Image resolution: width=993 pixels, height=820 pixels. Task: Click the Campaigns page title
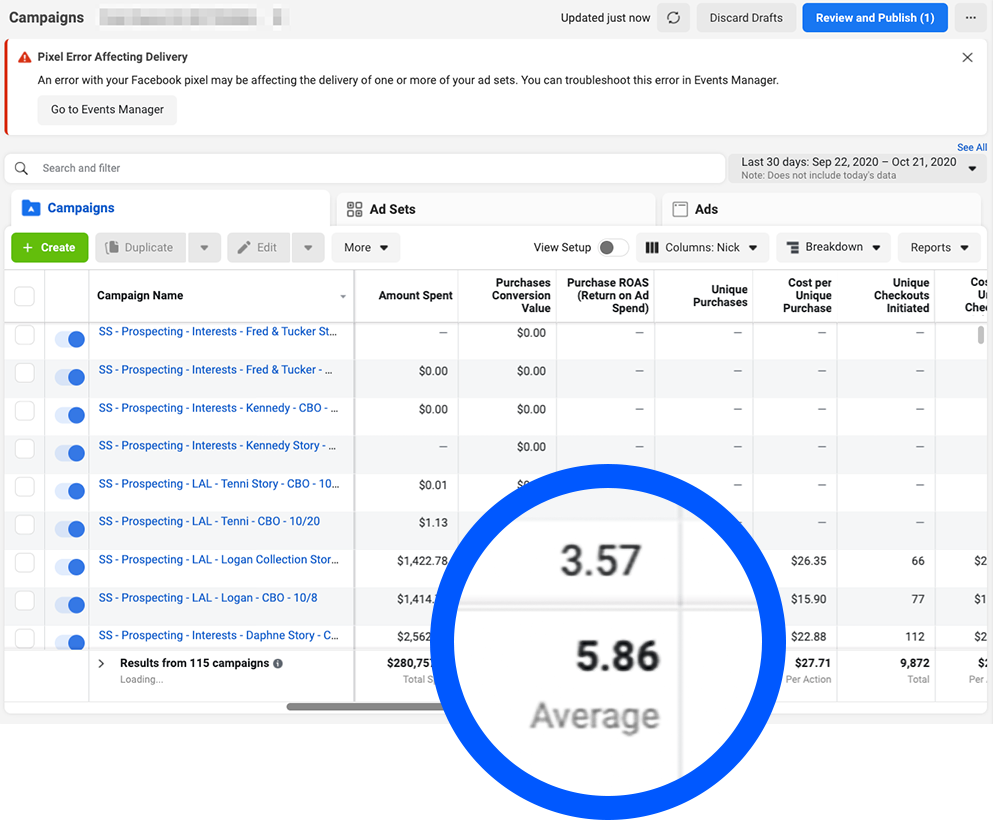(46, 18)
